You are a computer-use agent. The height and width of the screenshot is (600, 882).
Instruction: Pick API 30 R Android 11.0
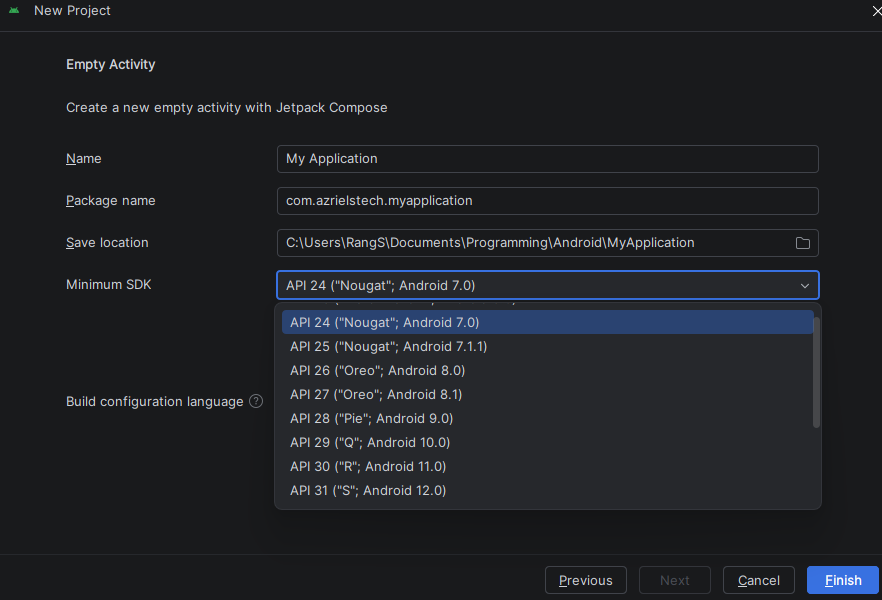(547, 466)
